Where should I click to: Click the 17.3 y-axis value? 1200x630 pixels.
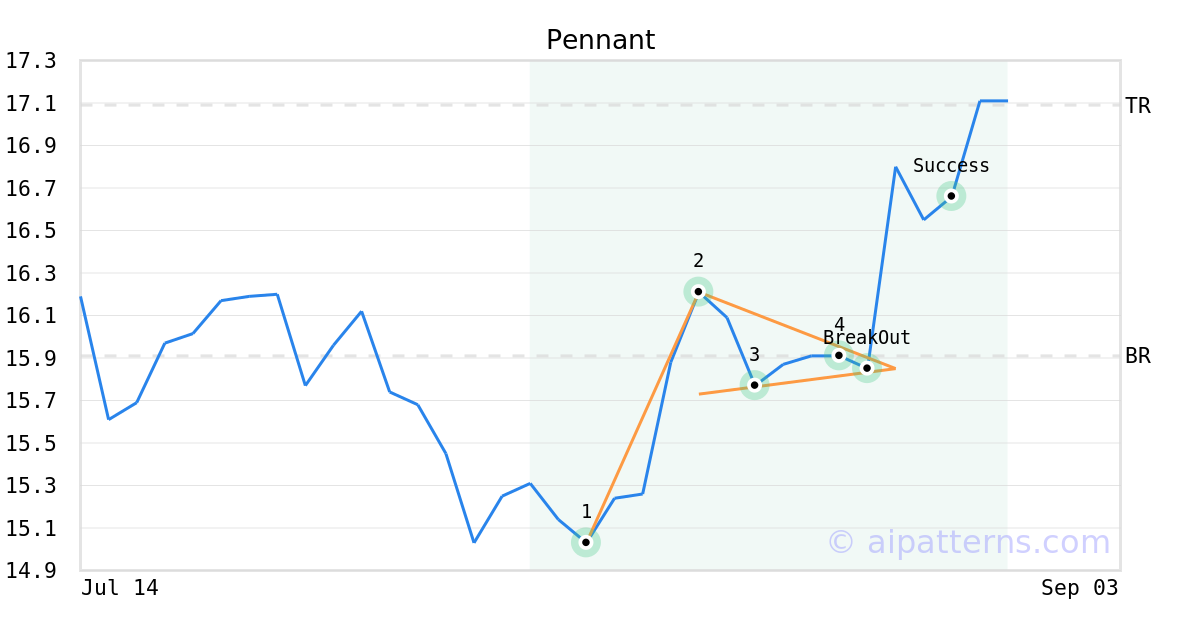31,62
